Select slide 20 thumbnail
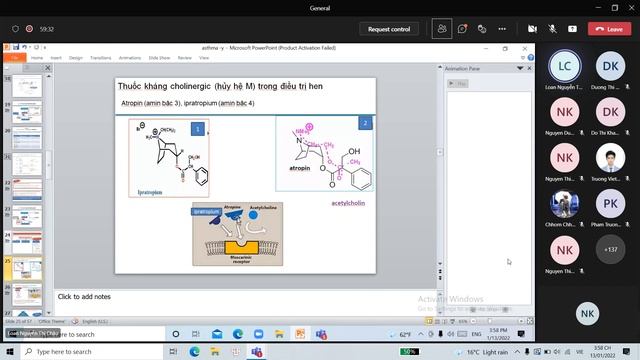Image resolution: width=640 pixels, height=360 pixels. (27, 138)
